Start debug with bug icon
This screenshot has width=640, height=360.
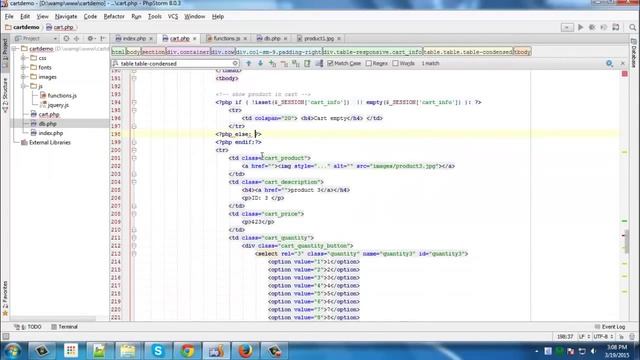click(x=592, y=27)
